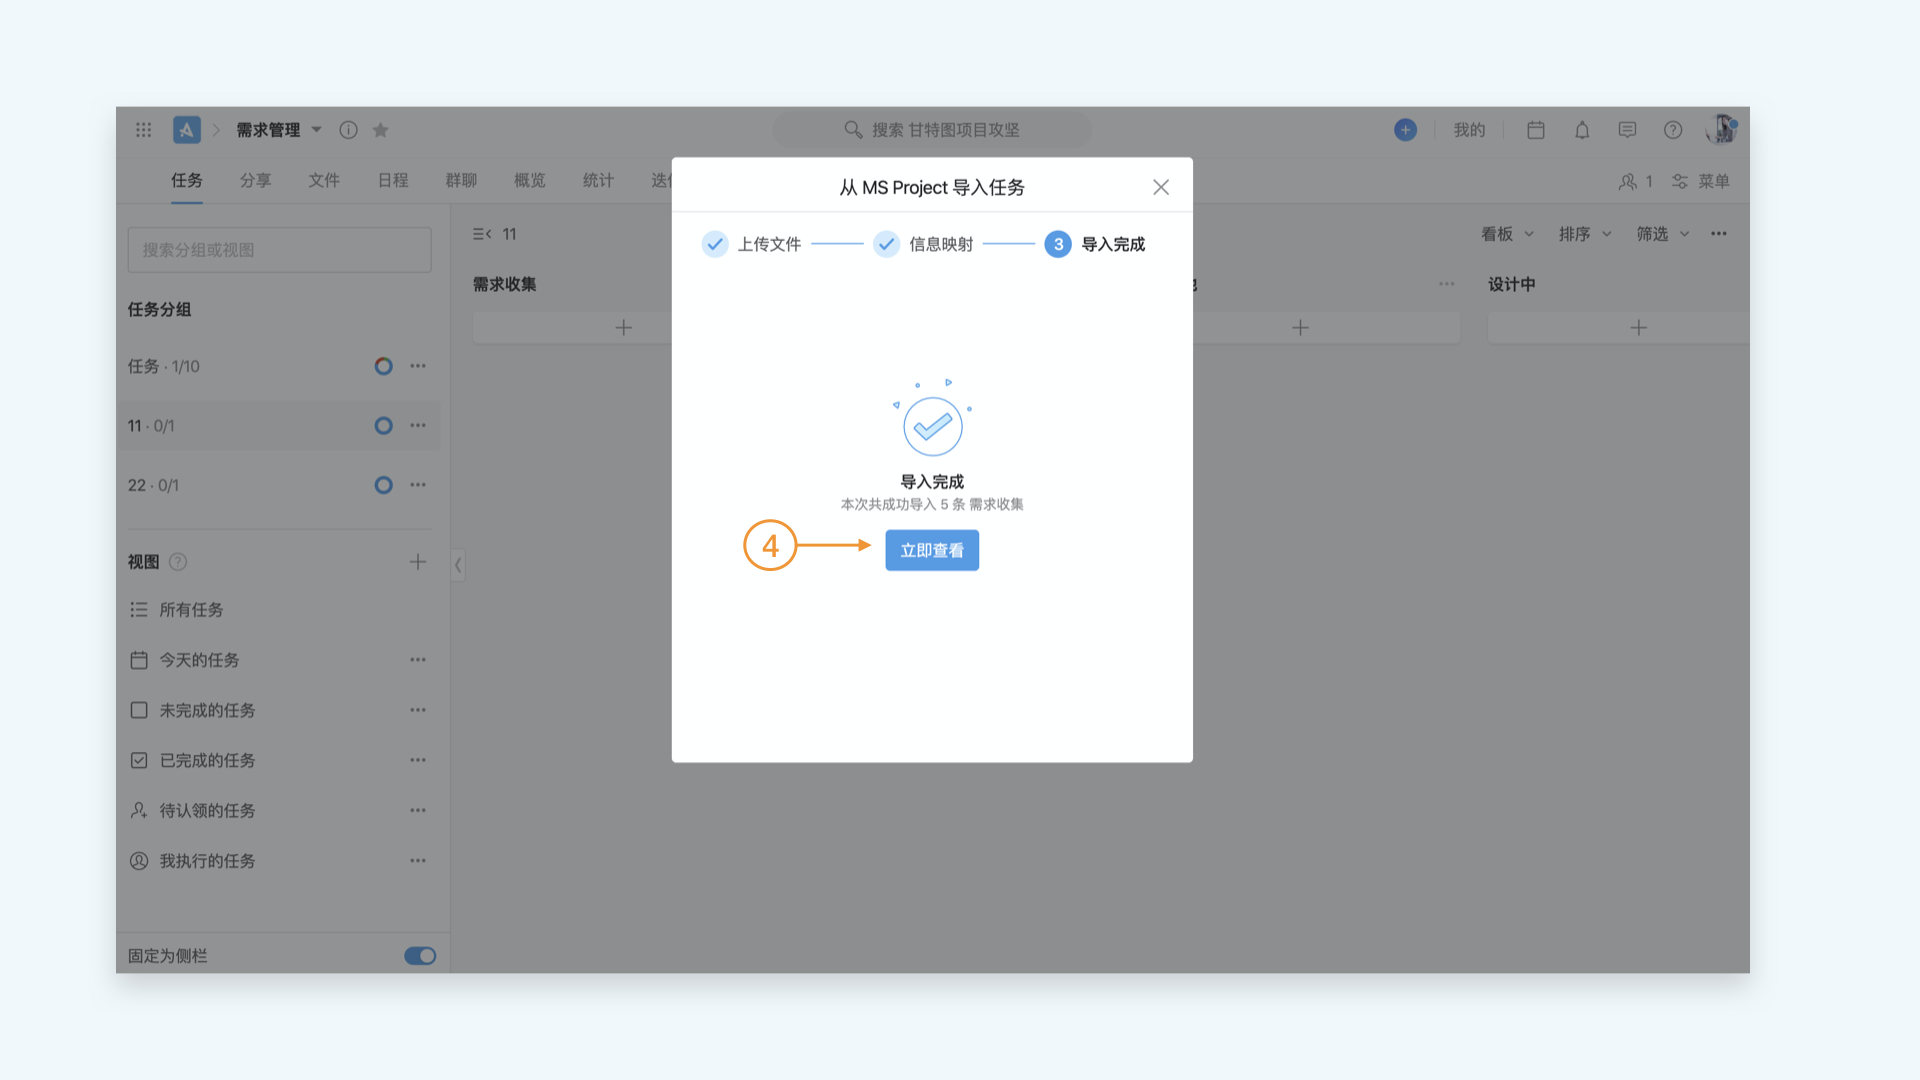1920x1080 pixels.
Task: Switch to the 日程 tab
Action: (x=393, y=180)
